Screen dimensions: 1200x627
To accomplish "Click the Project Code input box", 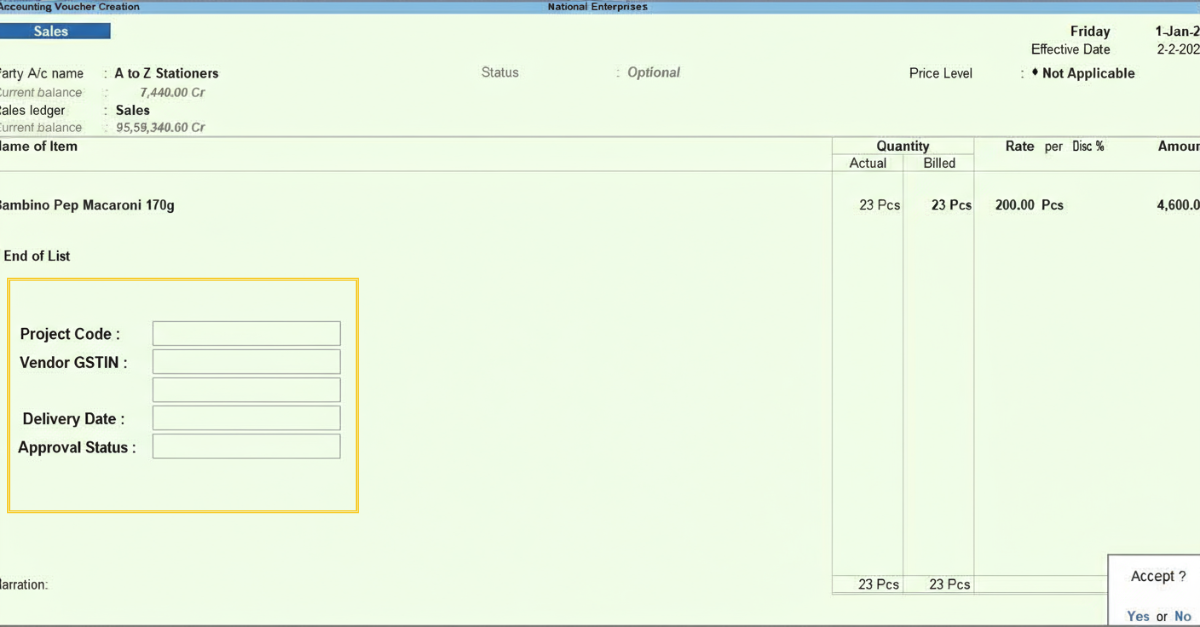I will tap(246, 334).
